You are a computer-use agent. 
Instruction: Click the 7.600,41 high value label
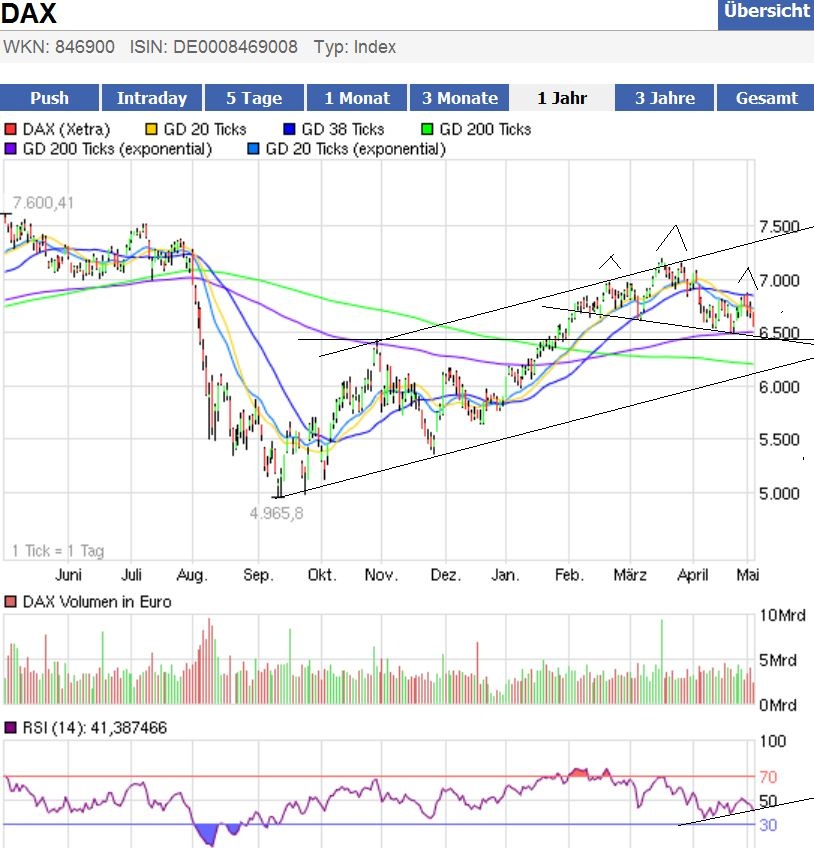[x=43, y=203]
